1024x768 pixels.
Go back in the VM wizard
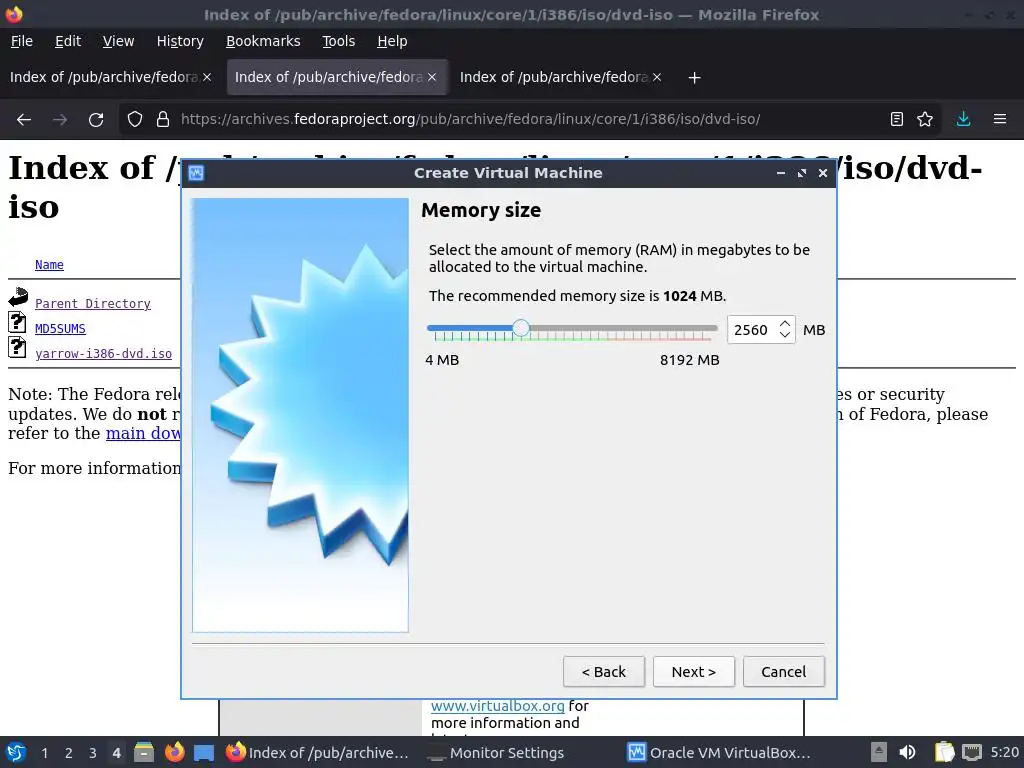coord(603,672)
